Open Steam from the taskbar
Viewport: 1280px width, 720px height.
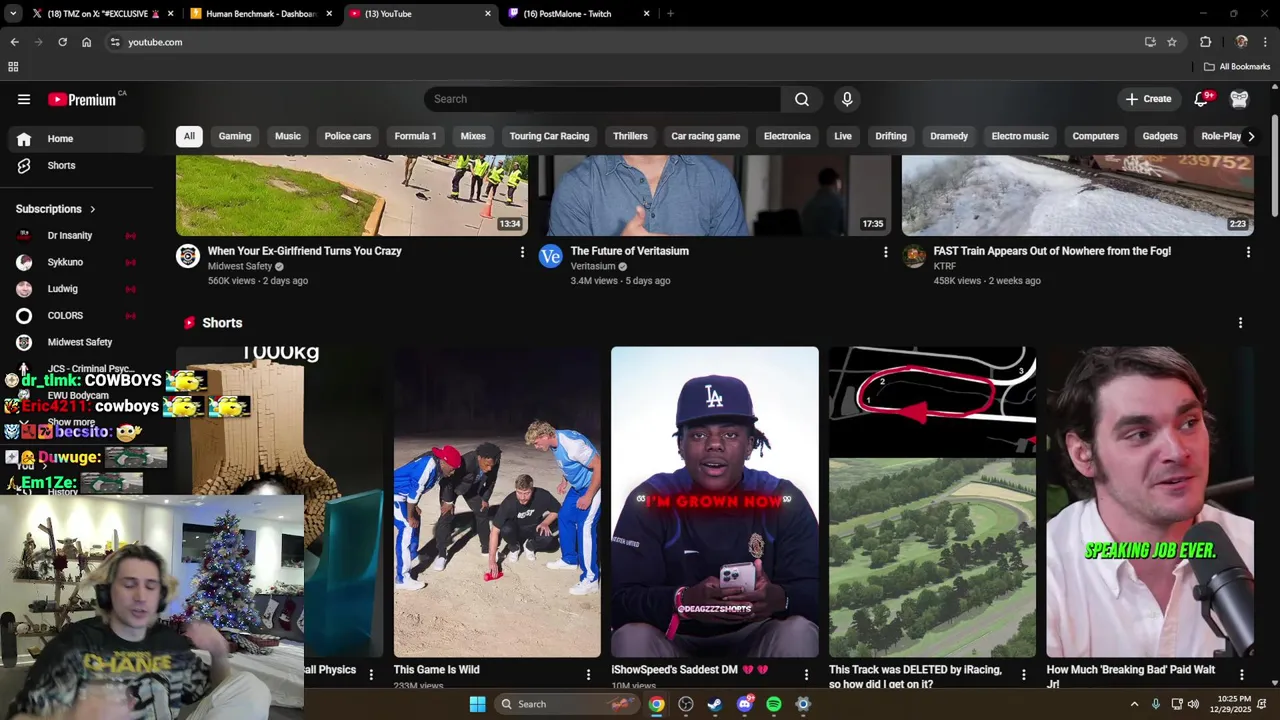[x=715, y=704]
